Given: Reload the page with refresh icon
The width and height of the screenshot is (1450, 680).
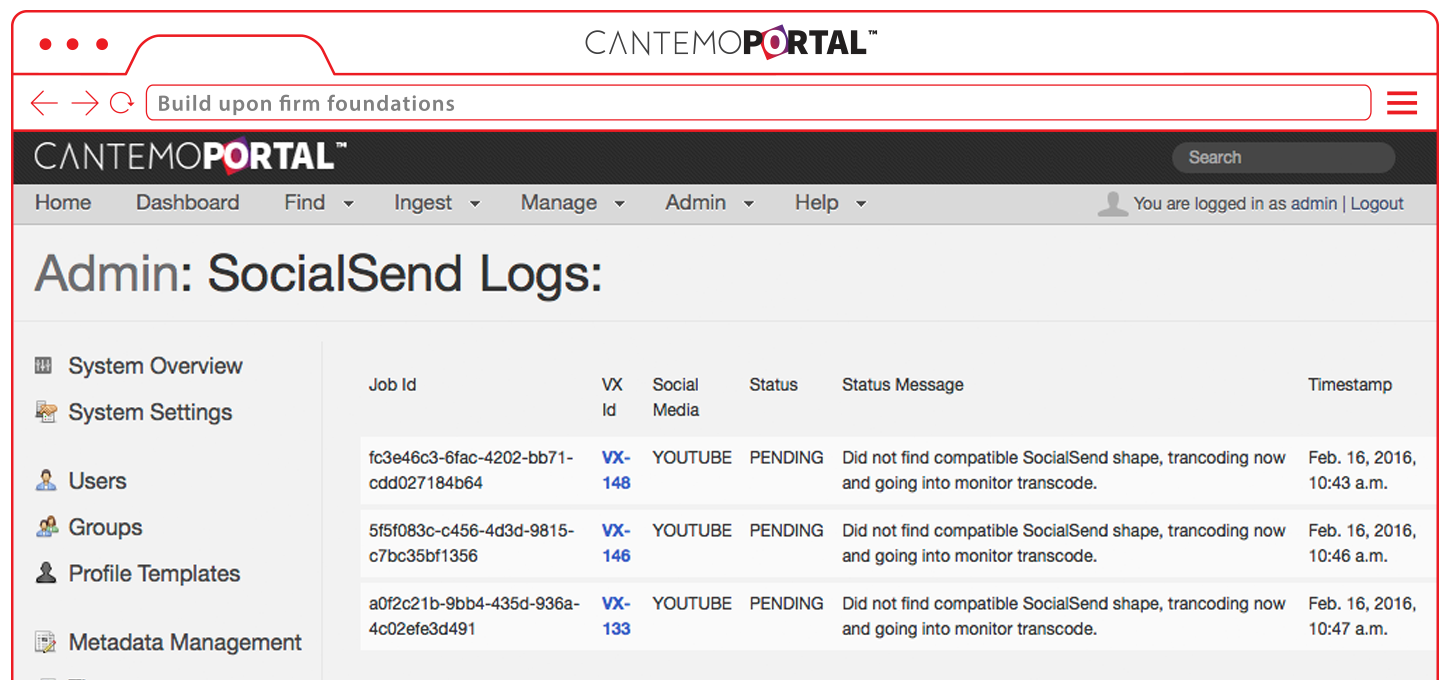Looking at the screenshot, I should (122, 102).
